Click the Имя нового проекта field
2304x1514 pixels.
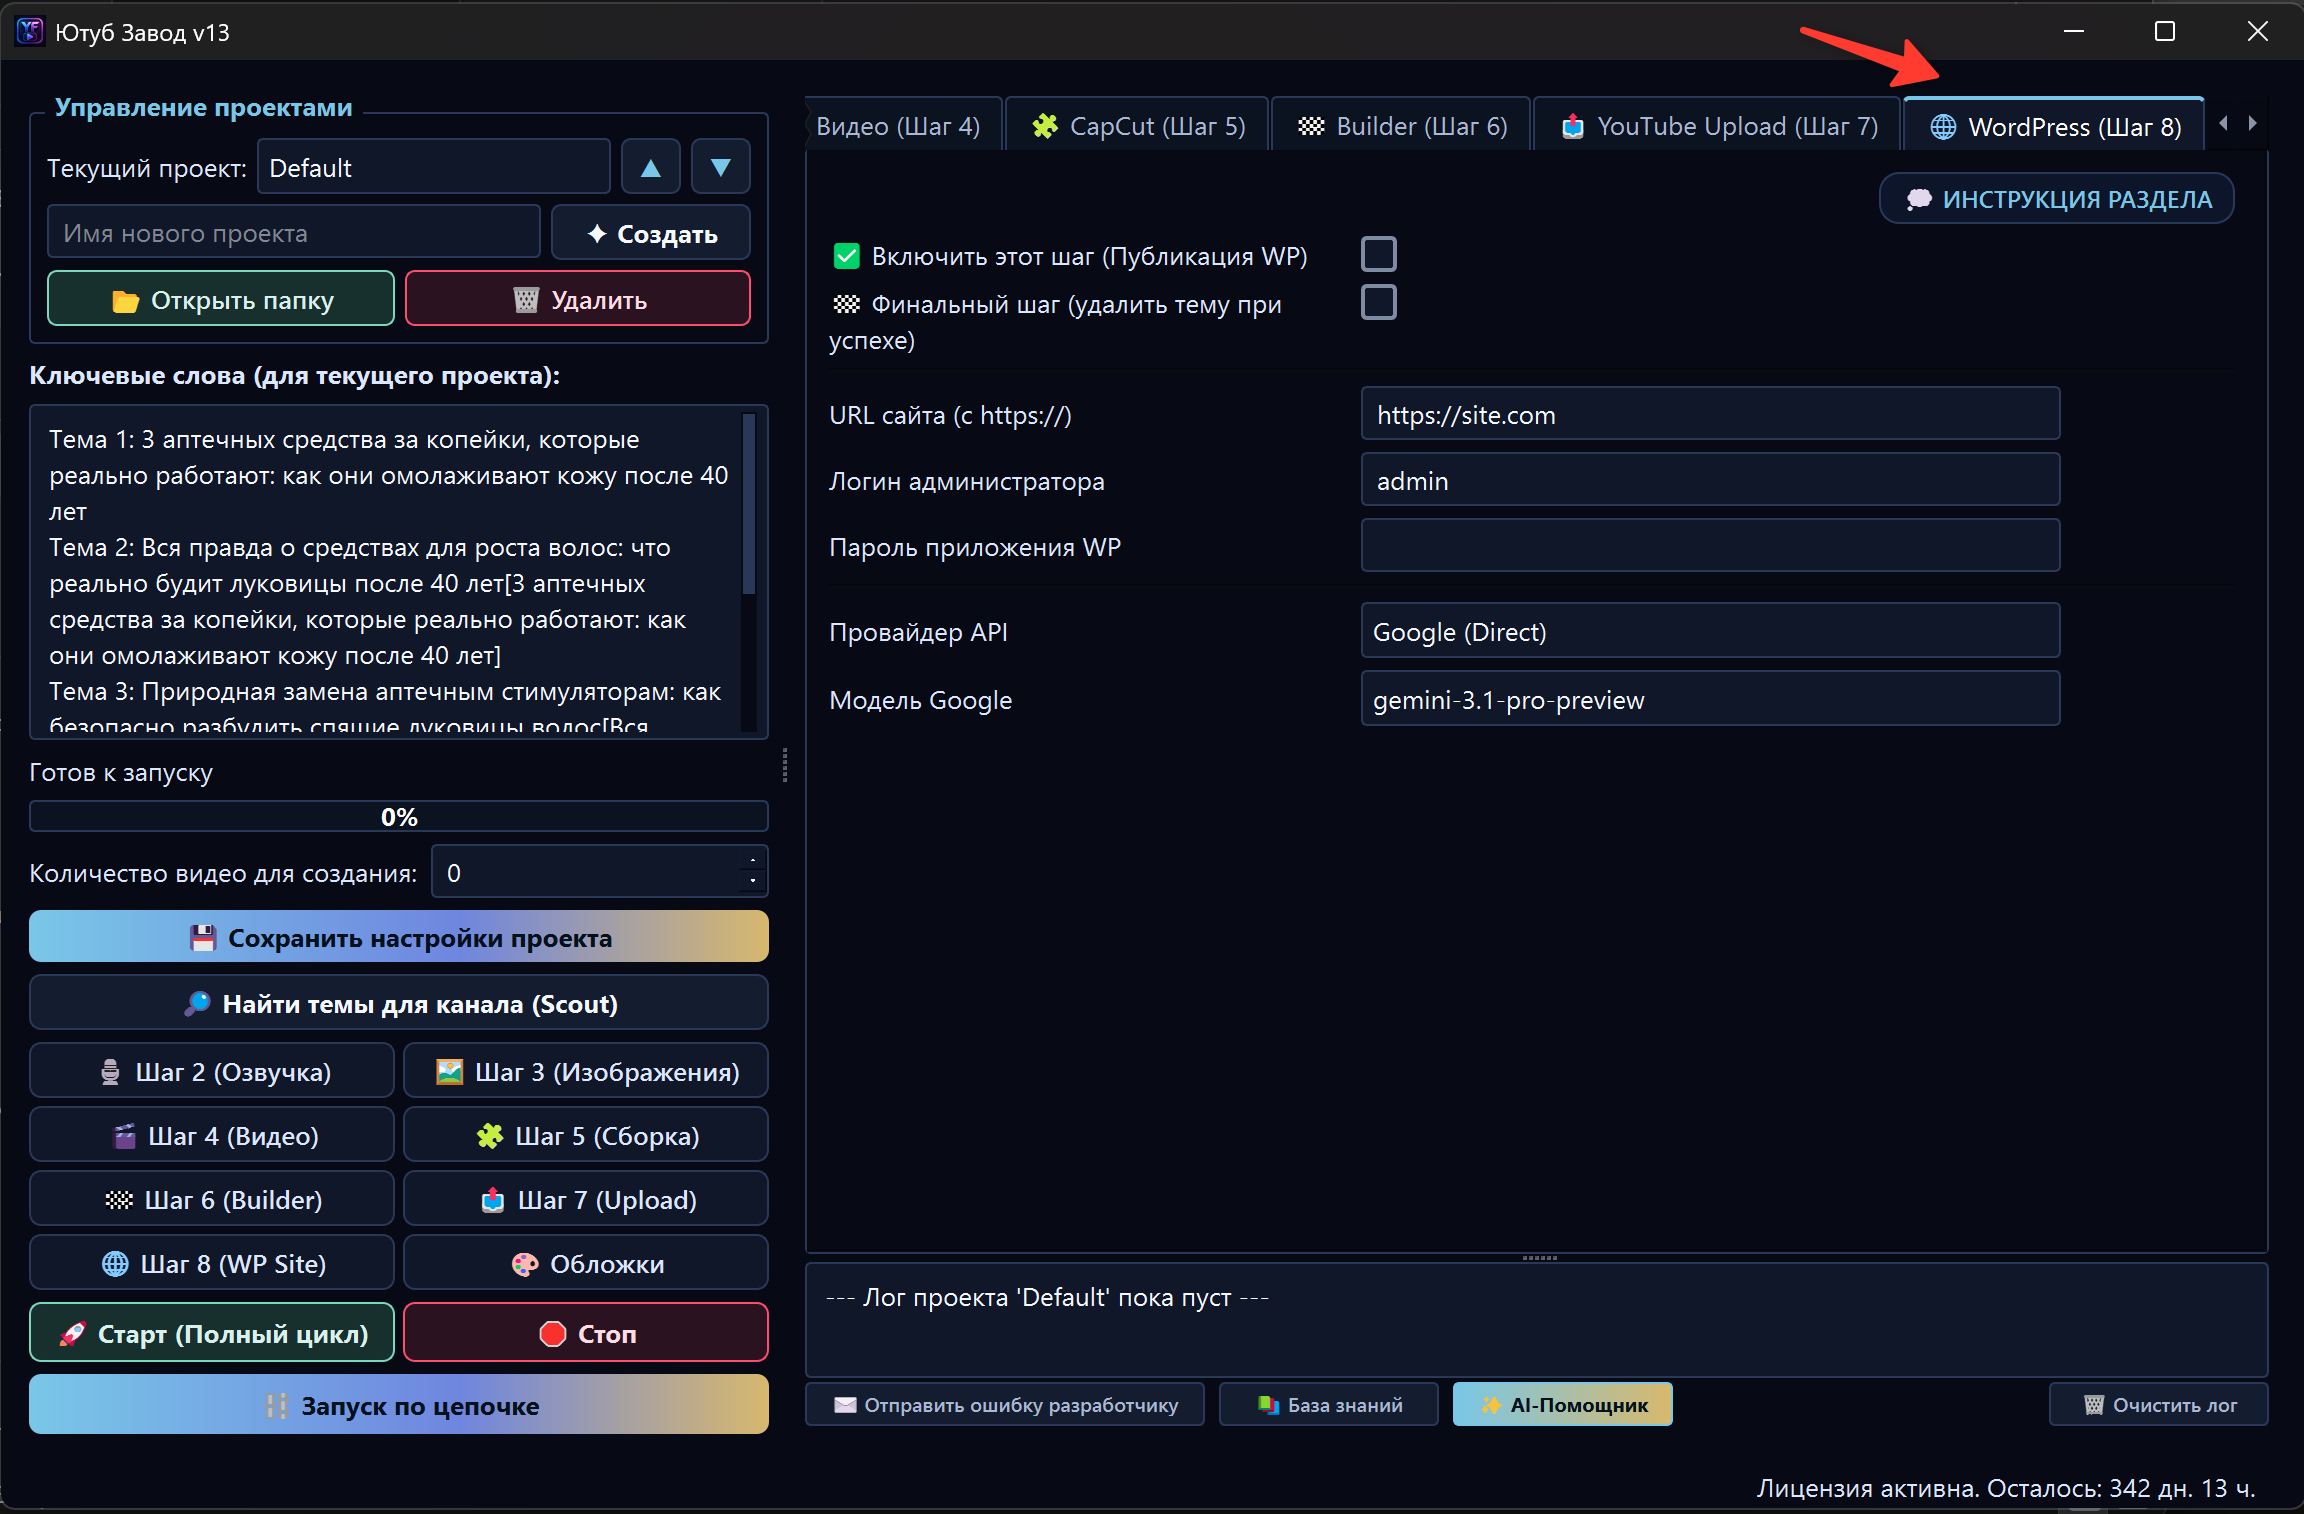coord(294,233)
